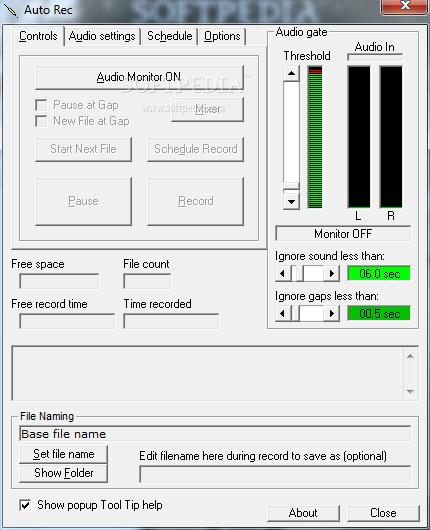
Task: Click the Close button at bottom
Action: pyautogui.click(x=383, y=513)
